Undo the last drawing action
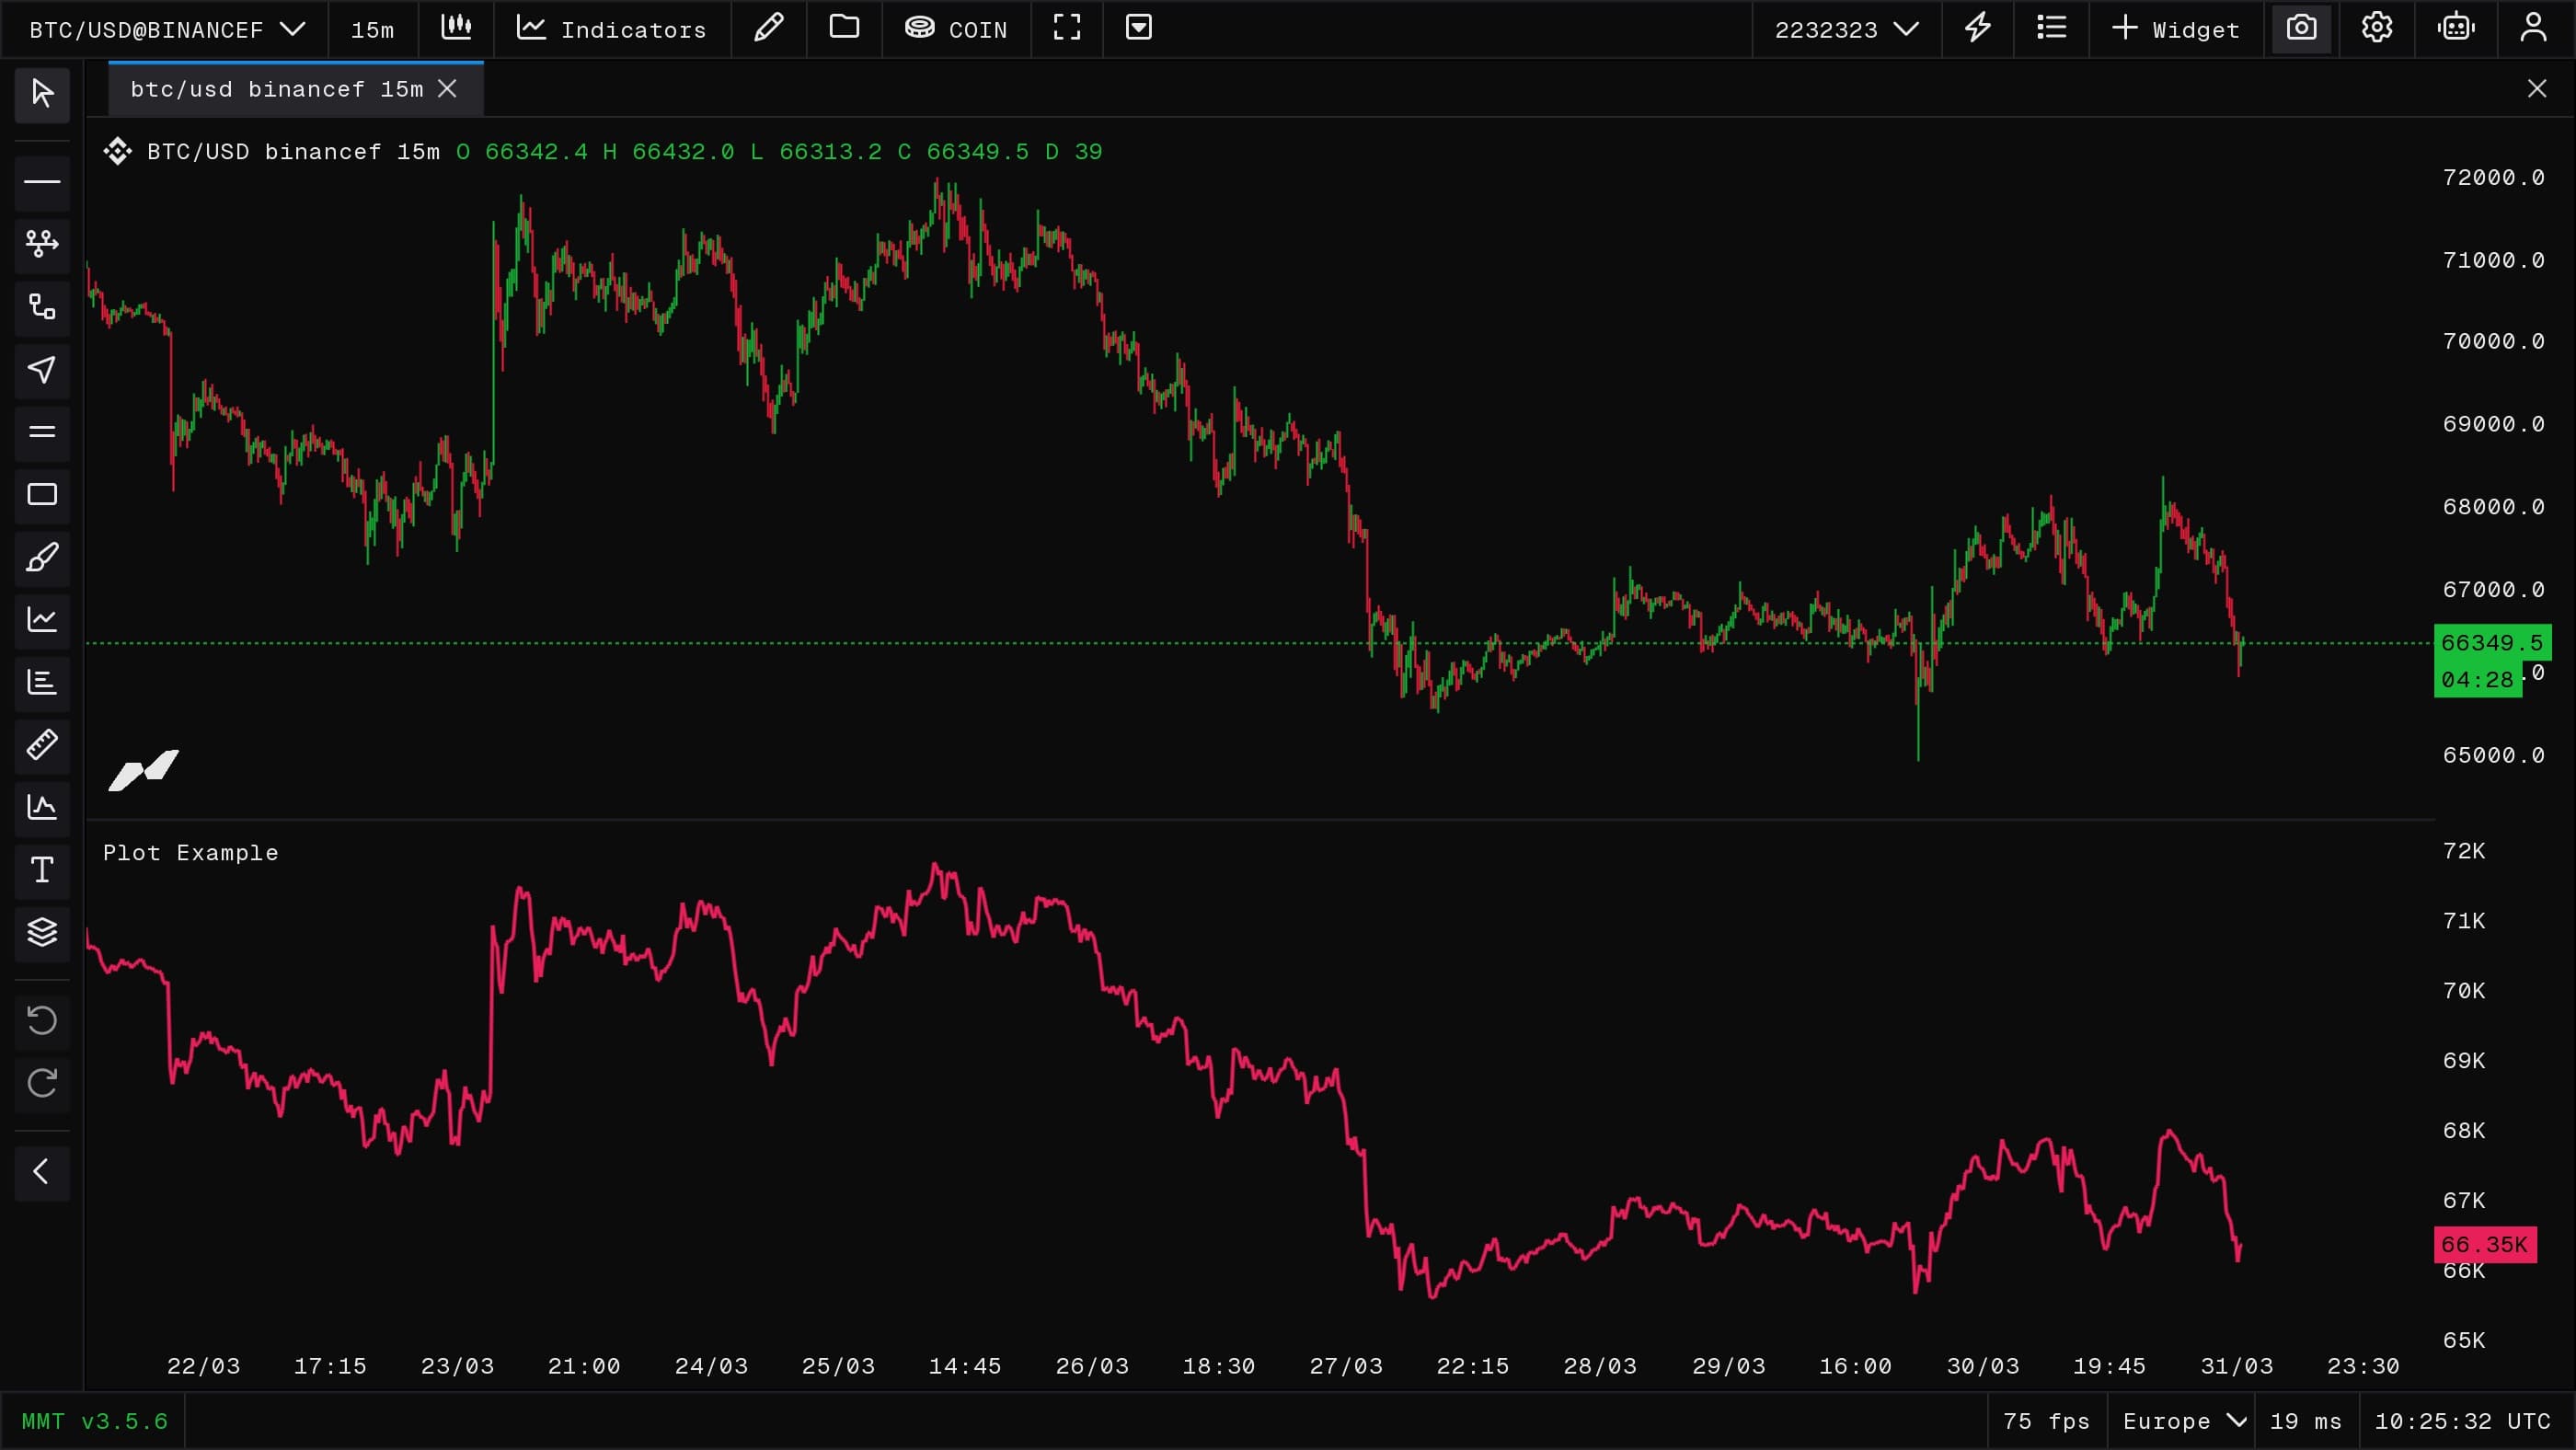Screen dimensions: 2576x1450 click(x=42, y=1021)
